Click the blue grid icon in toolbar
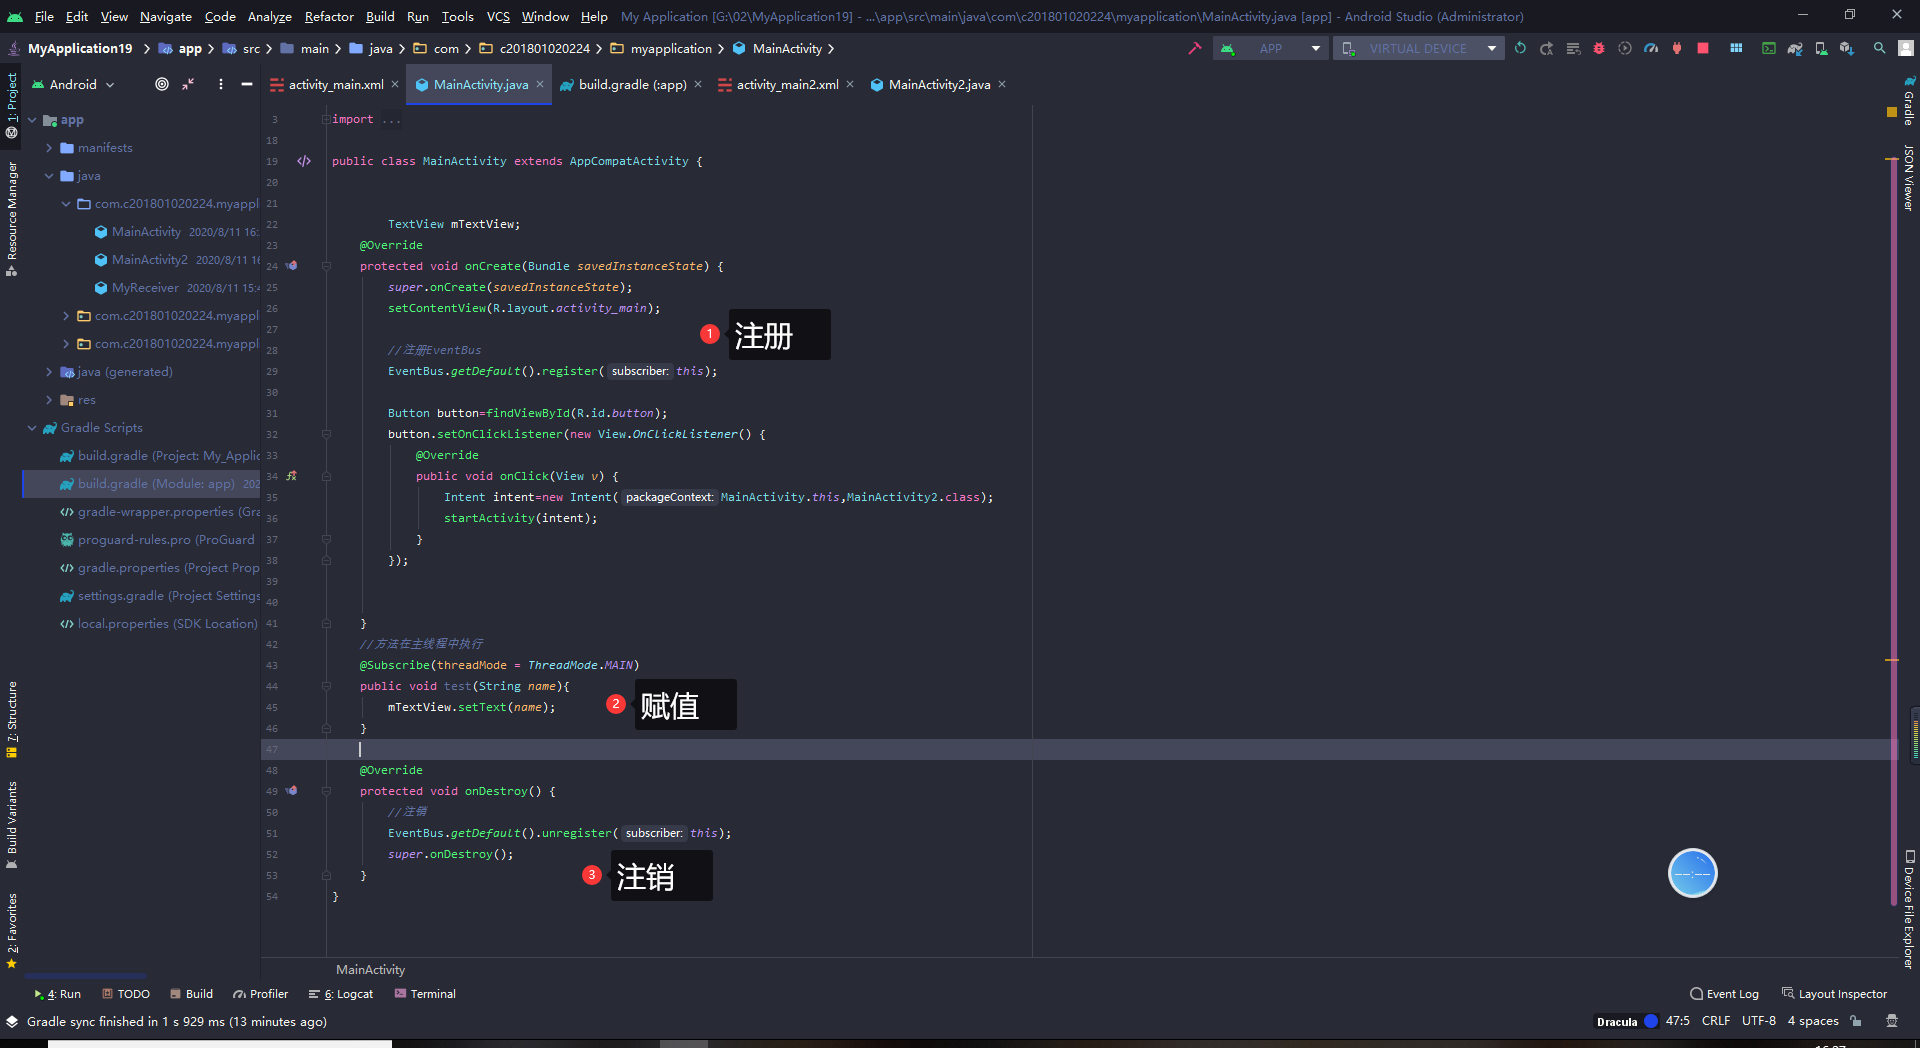 click(1736, 48)
